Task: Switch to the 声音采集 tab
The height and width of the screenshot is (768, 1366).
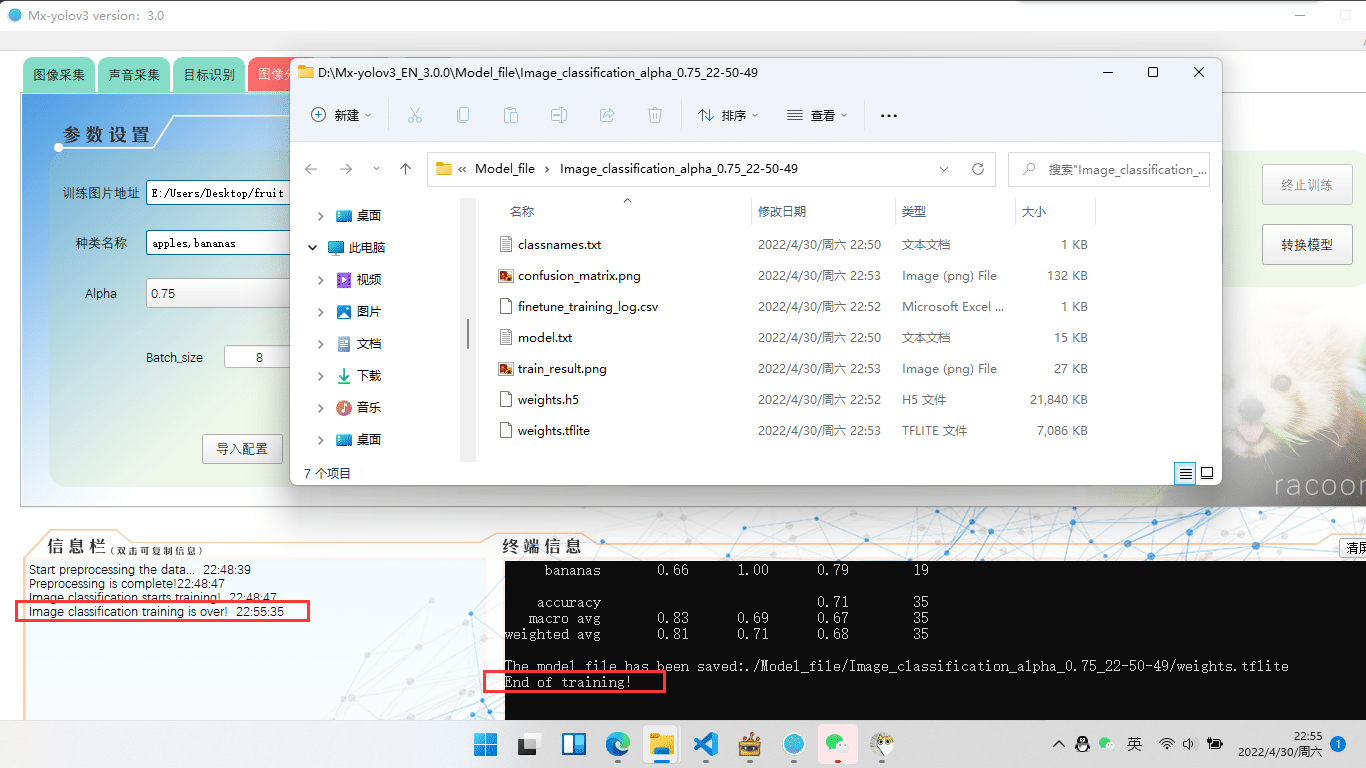Action: pyautogui.click(x=134, y=75)
